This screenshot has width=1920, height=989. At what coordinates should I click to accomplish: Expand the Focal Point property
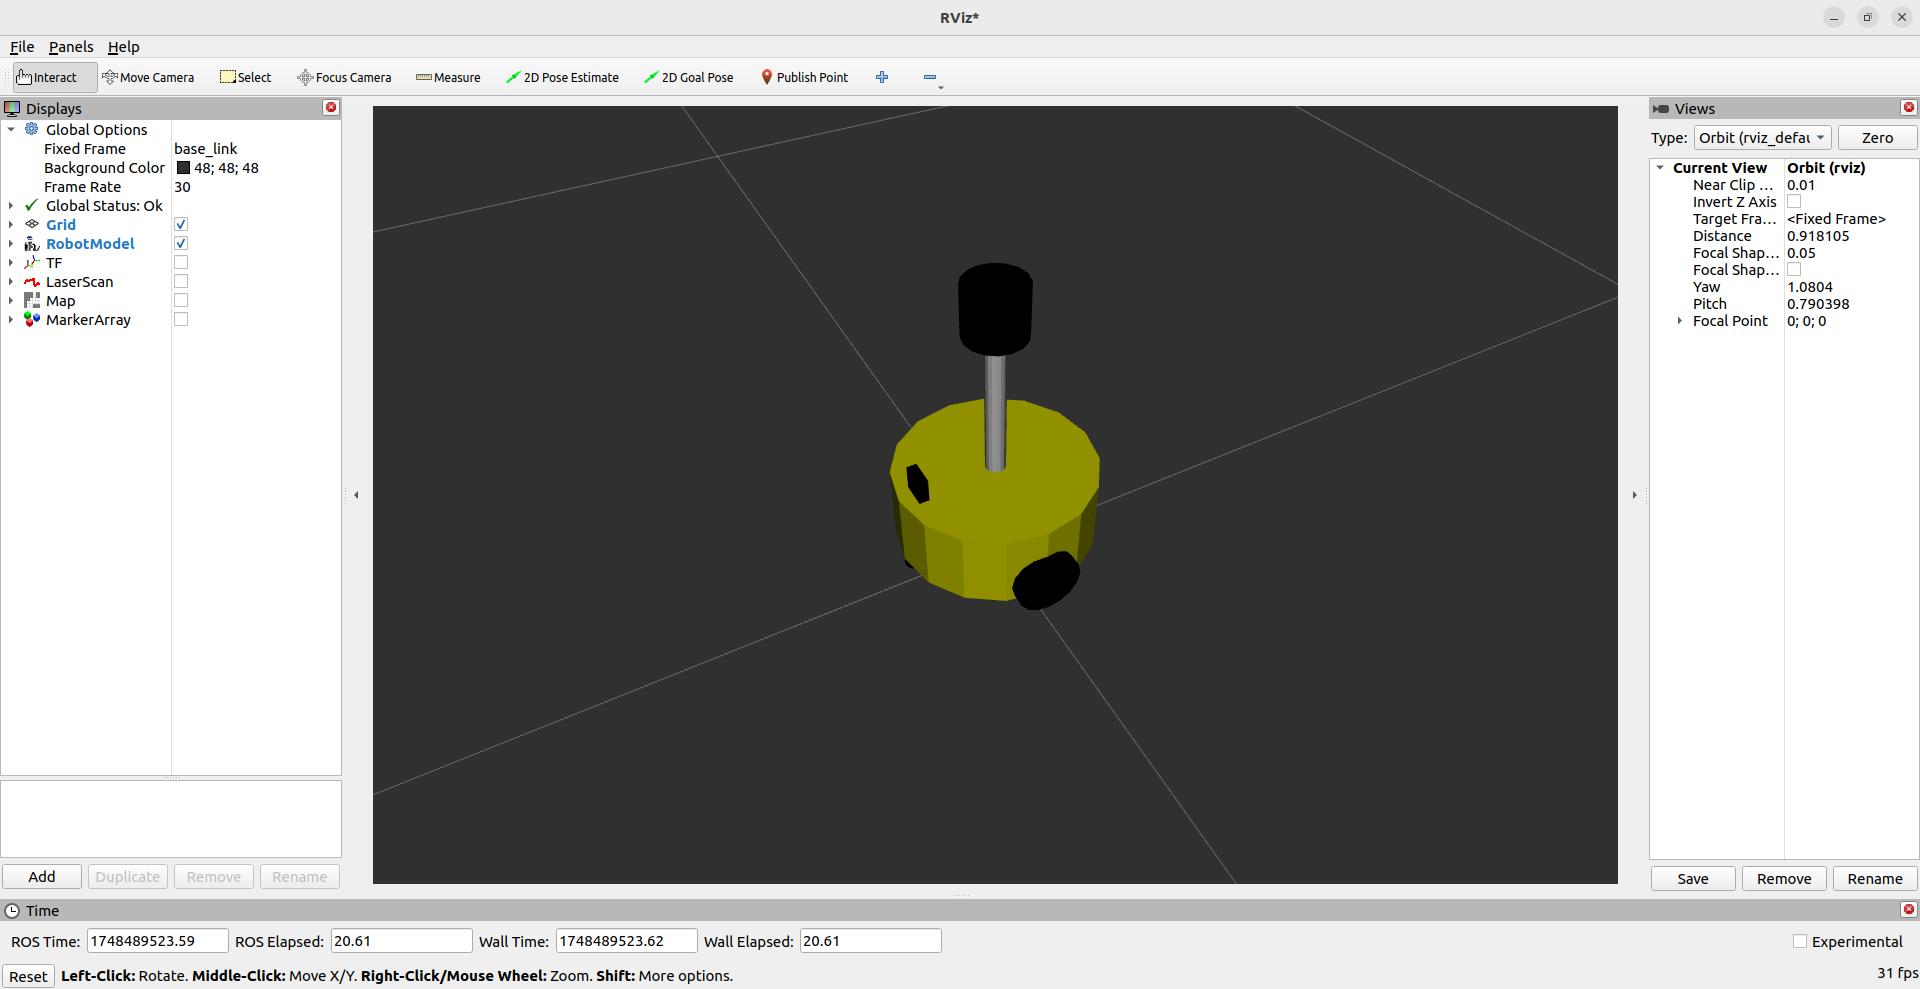point(1680,320)
